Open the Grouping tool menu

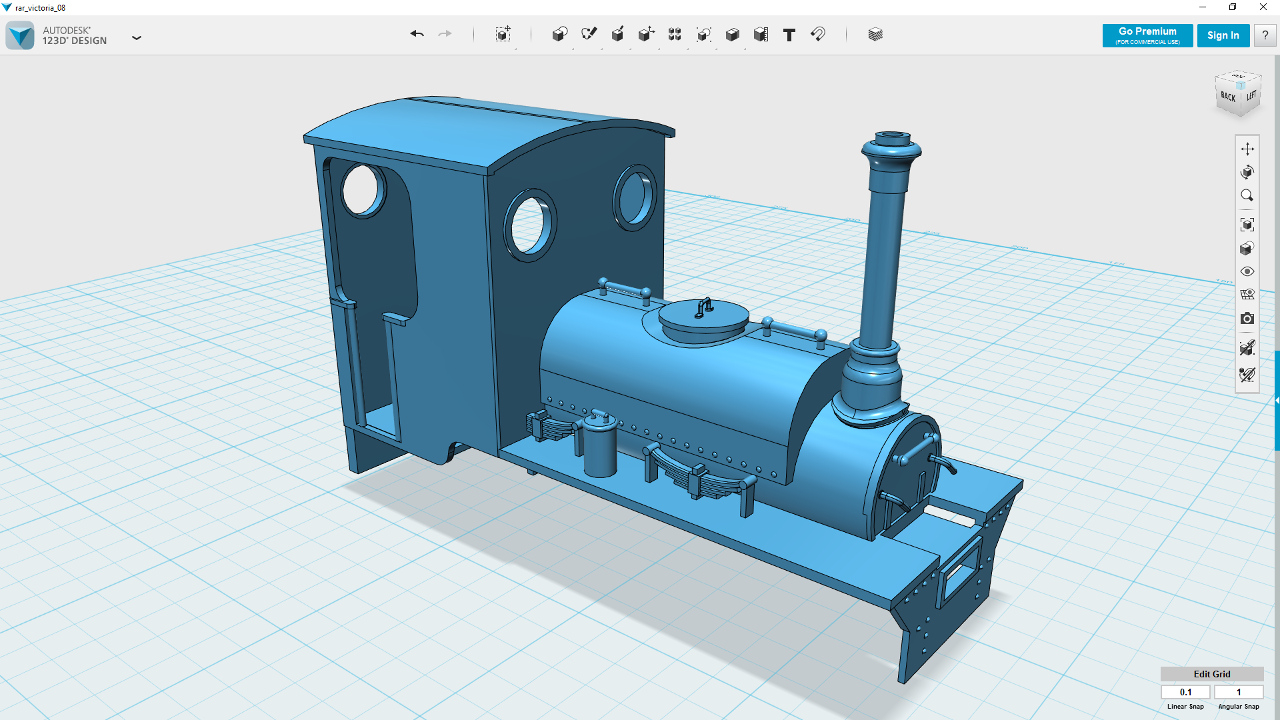click(x=704, y=34)
